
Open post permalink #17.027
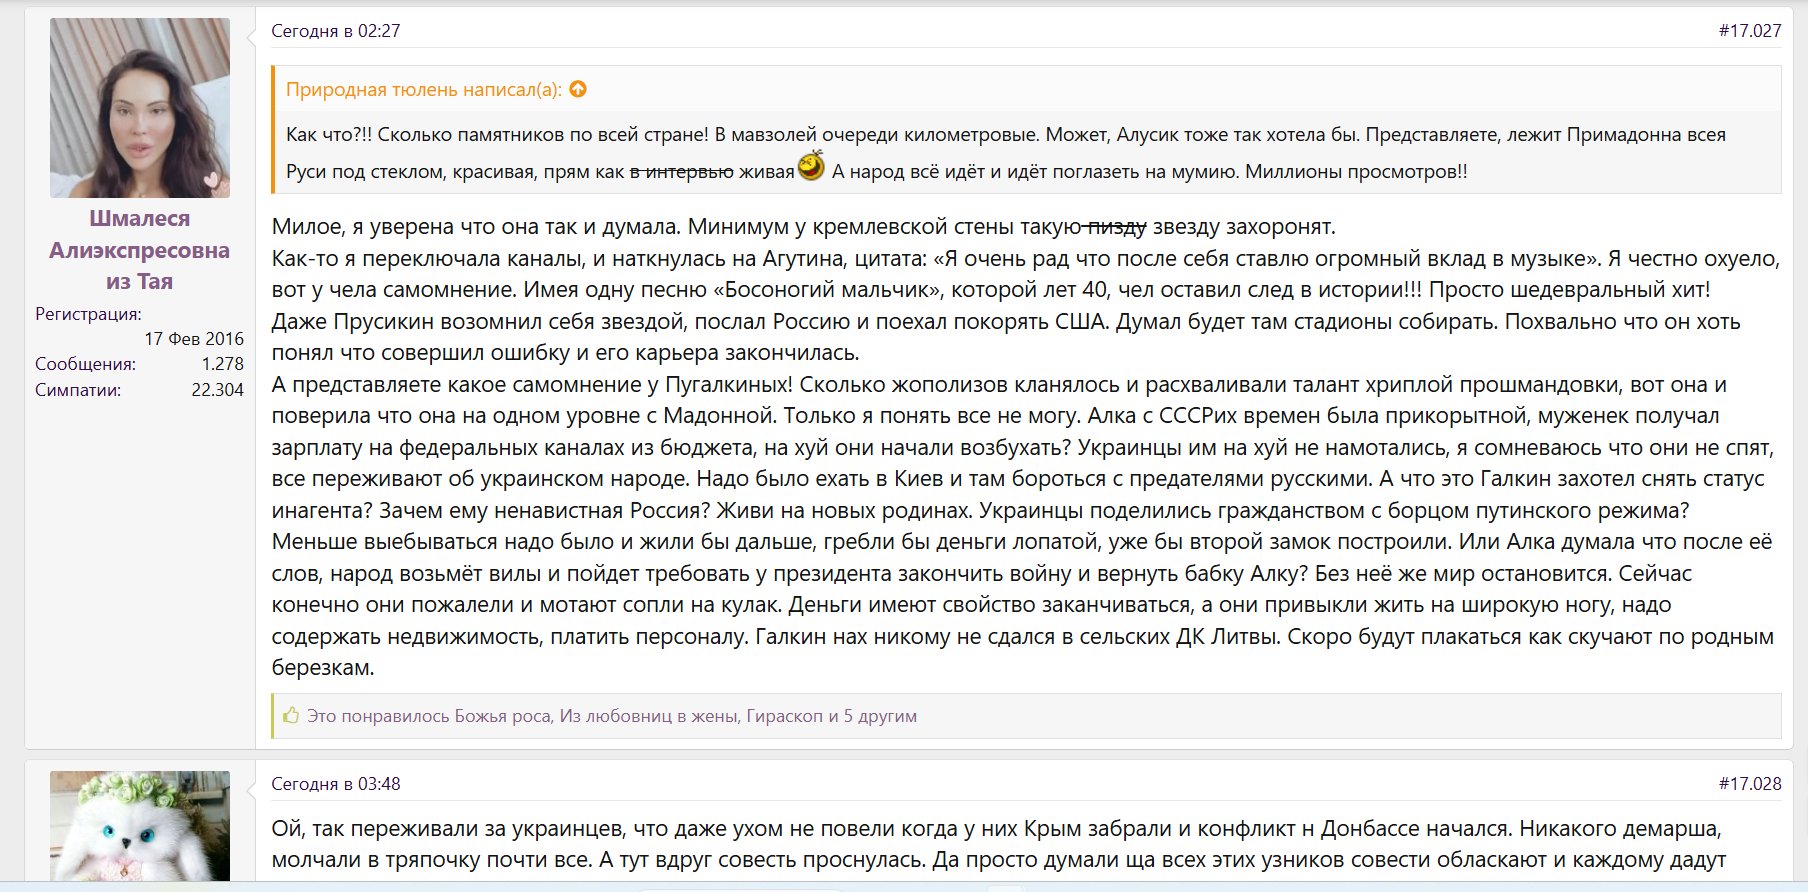pos(1750,31)
